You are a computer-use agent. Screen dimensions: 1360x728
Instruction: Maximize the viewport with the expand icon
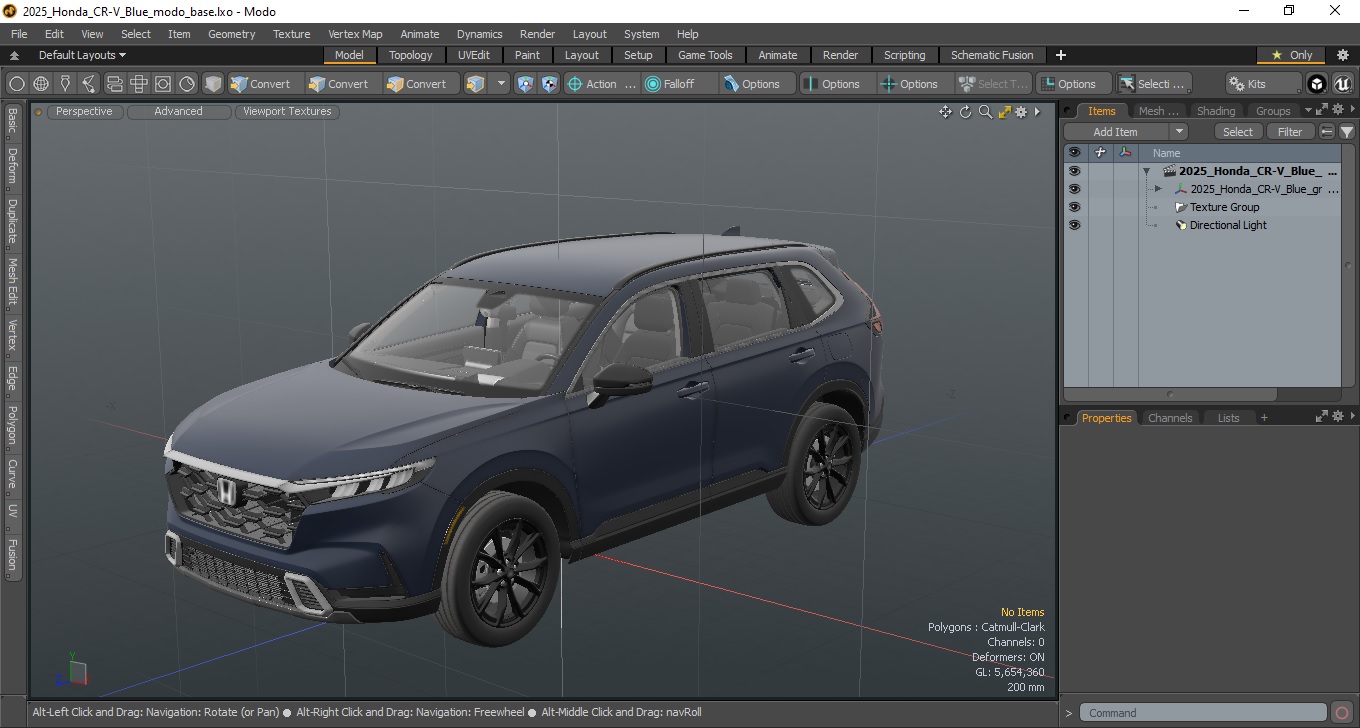coord(1005,112)
